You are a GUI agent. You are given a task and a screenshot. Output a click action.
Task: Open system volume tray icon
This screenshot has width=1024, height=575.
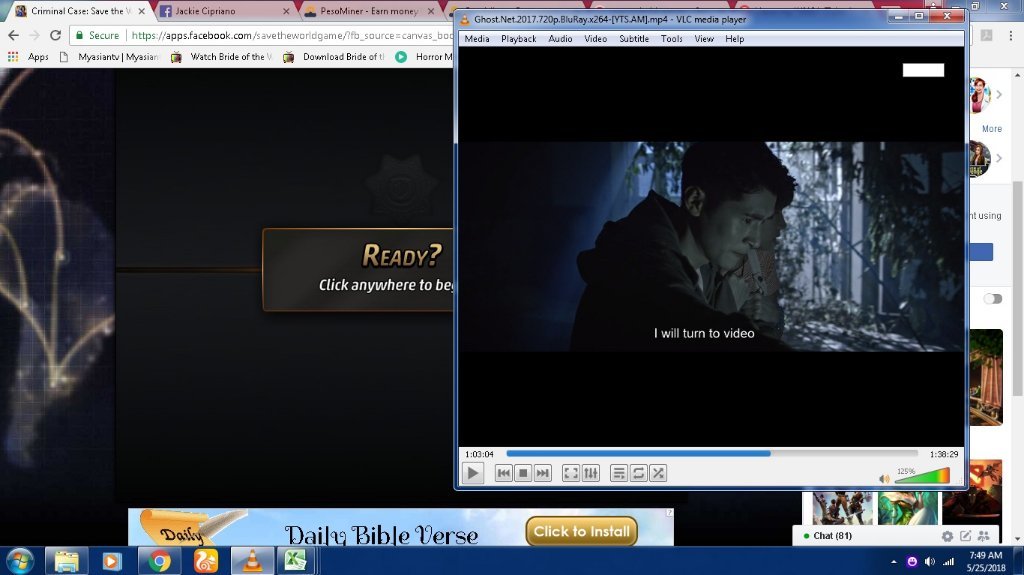(x=930, y=562)
